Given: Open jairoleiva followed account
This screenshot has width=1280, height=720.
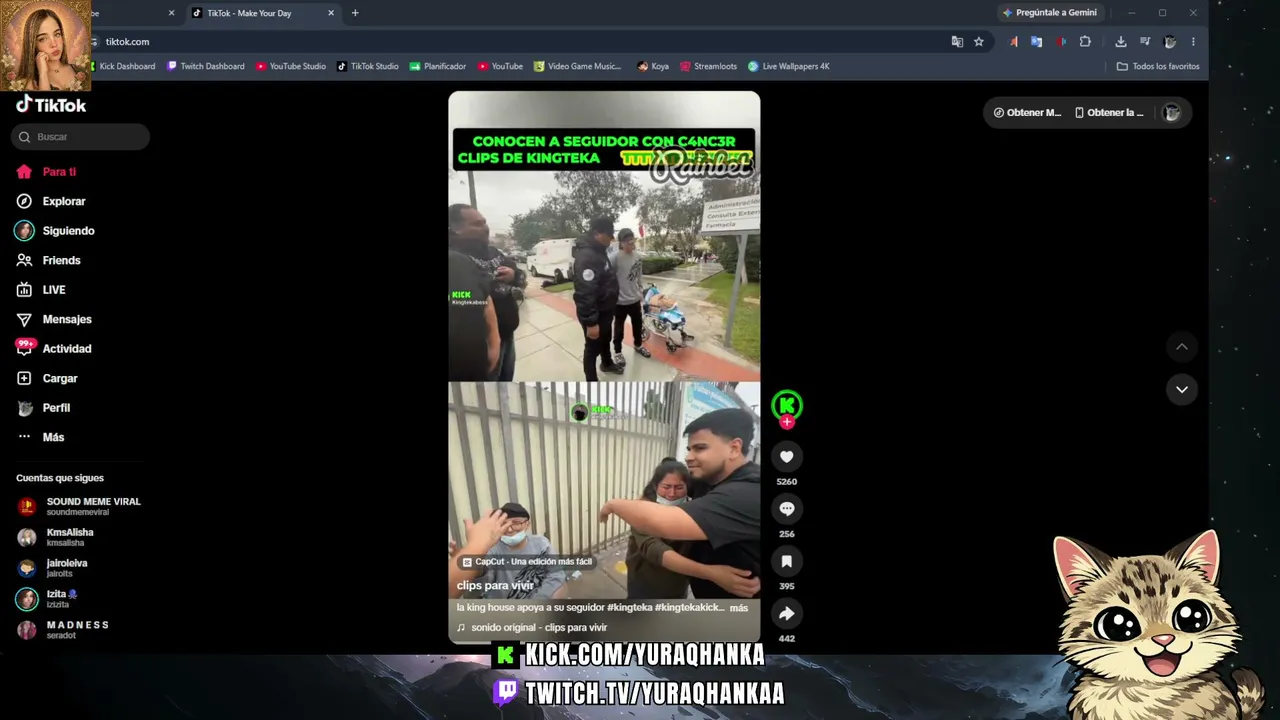Looking at the screenshot, I should (53, 568).
